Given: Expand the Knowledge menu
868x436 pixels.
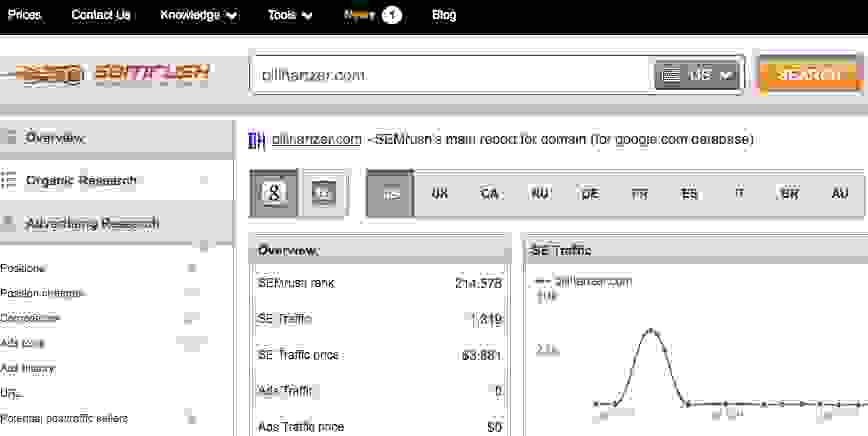Looking at the screenshot, I should [x=199, y=15].
